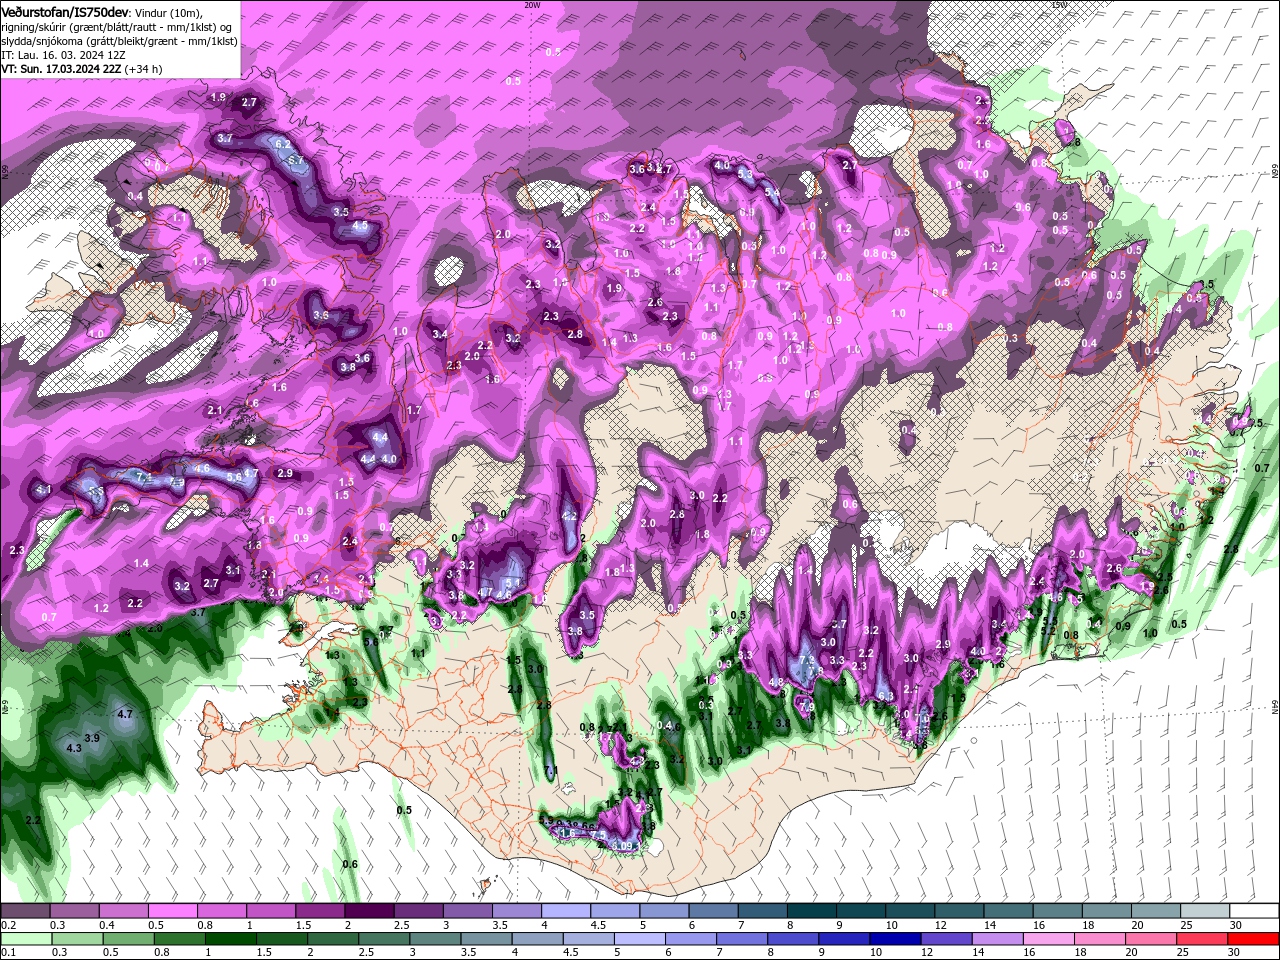Click legend label 0.2 on snow scale

click(x=8, y=925)
